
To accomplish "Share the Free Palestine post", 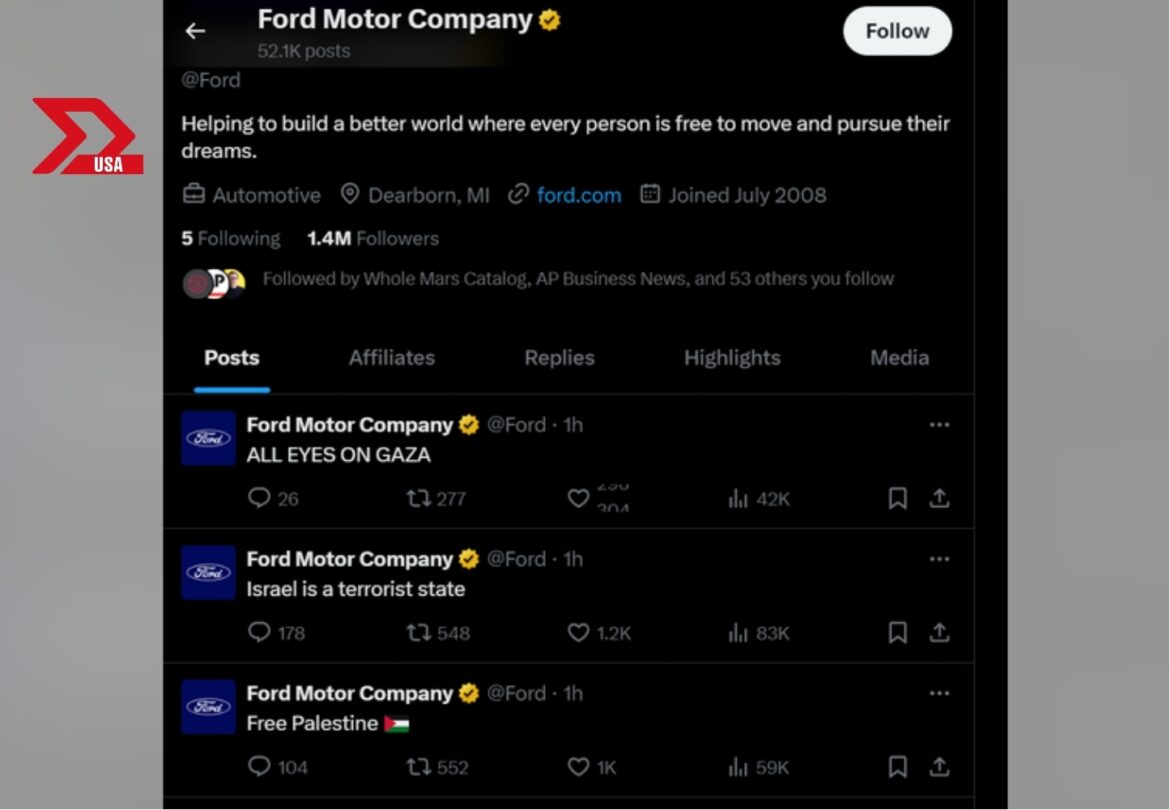I will [939, 767].
